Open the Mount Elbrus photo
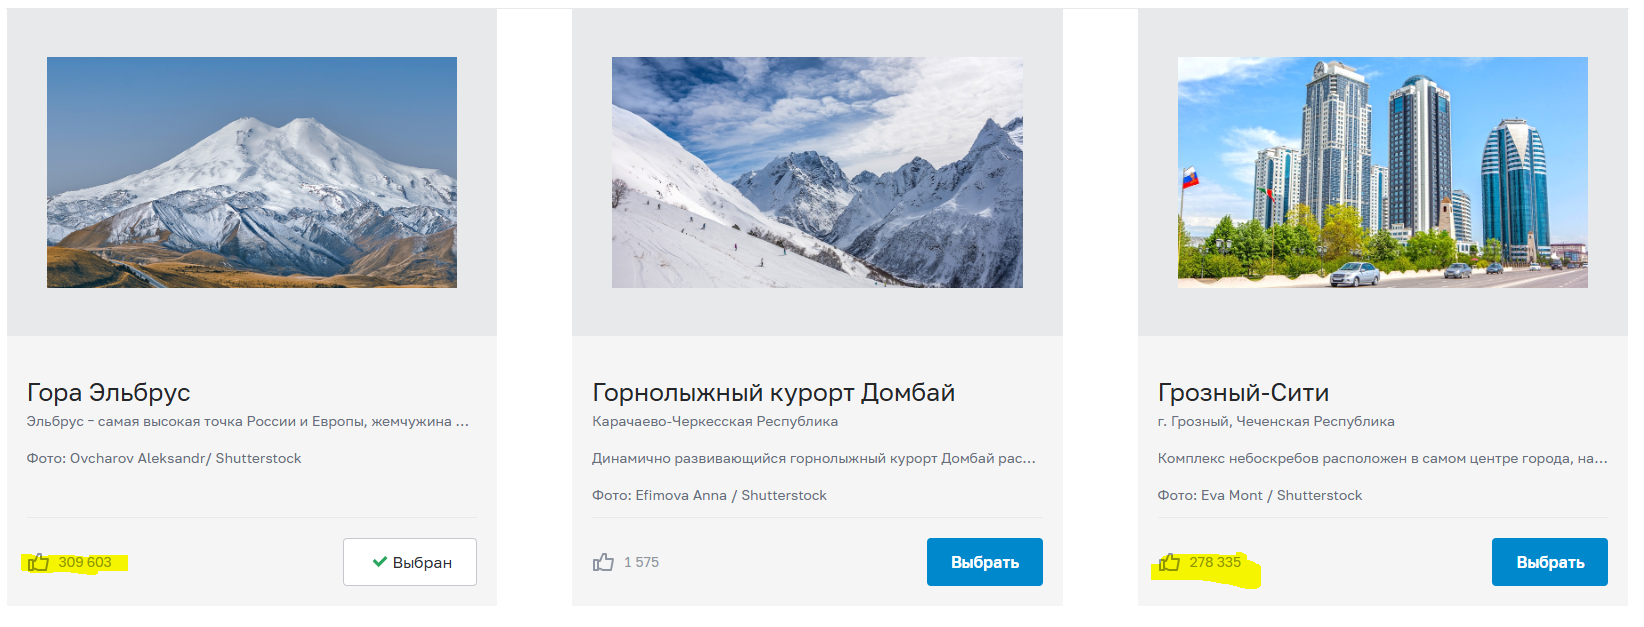1644x627 pixels. point(252,172)
